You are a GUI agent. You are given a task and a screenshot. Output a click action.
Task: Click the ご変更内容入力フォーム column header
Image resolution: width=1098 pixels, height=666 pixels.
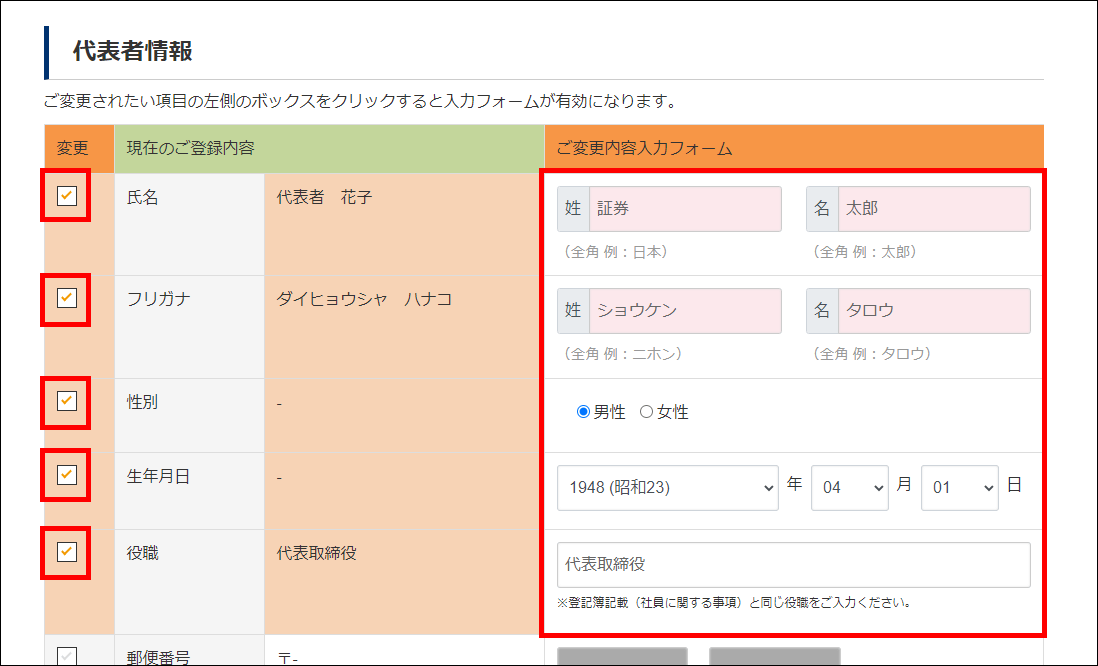(x=644, y=149)
